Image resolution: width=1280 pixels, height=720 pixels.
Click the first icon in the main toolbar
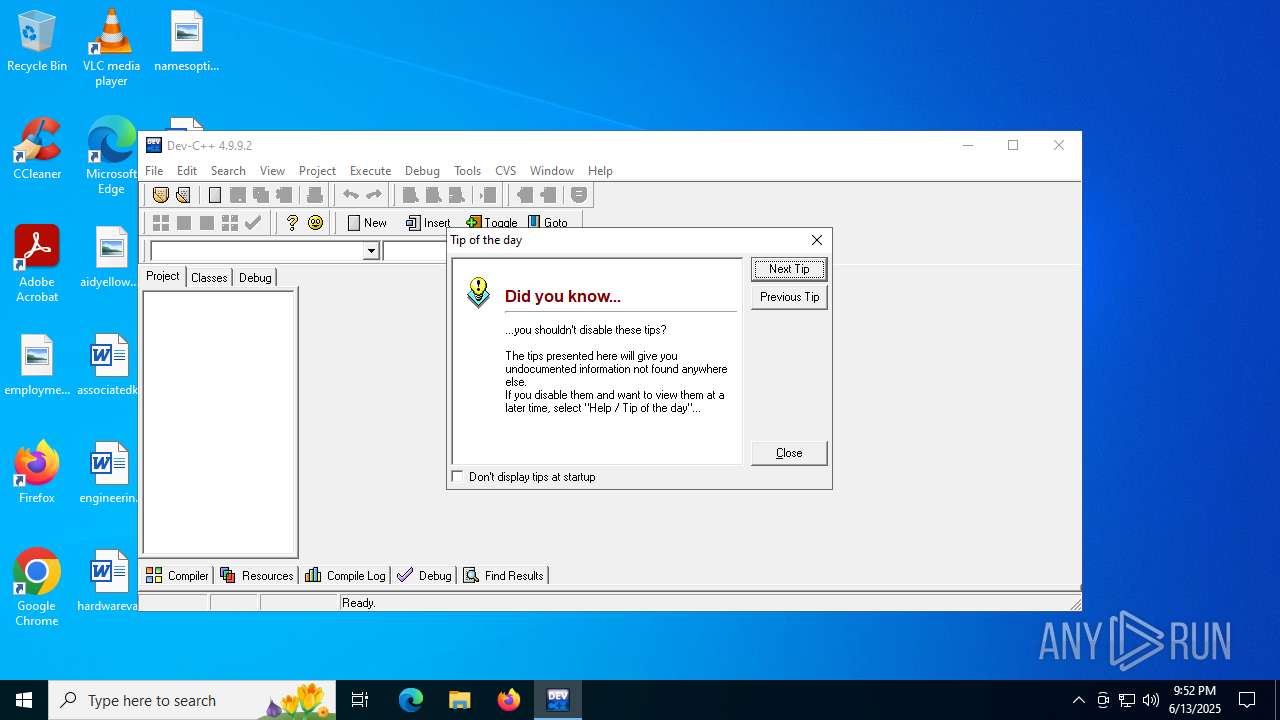pos(160,195)
